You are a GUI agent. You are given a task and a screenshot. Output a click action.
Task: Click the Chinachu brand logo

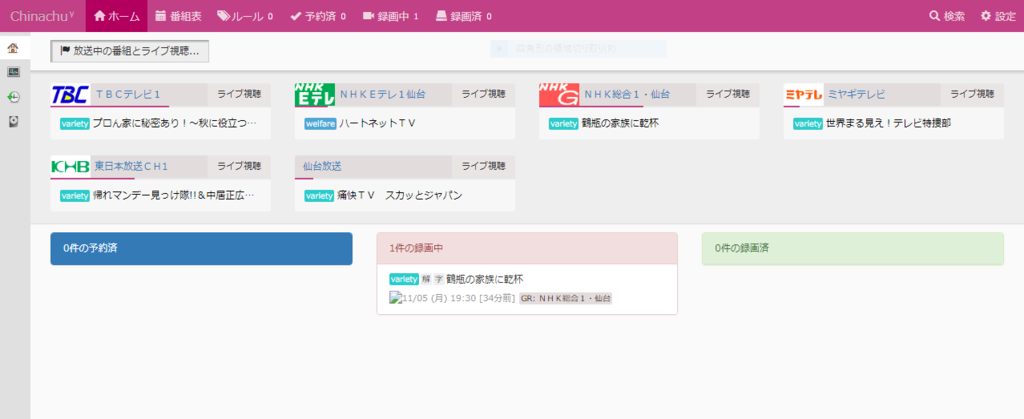coord(42,16)
